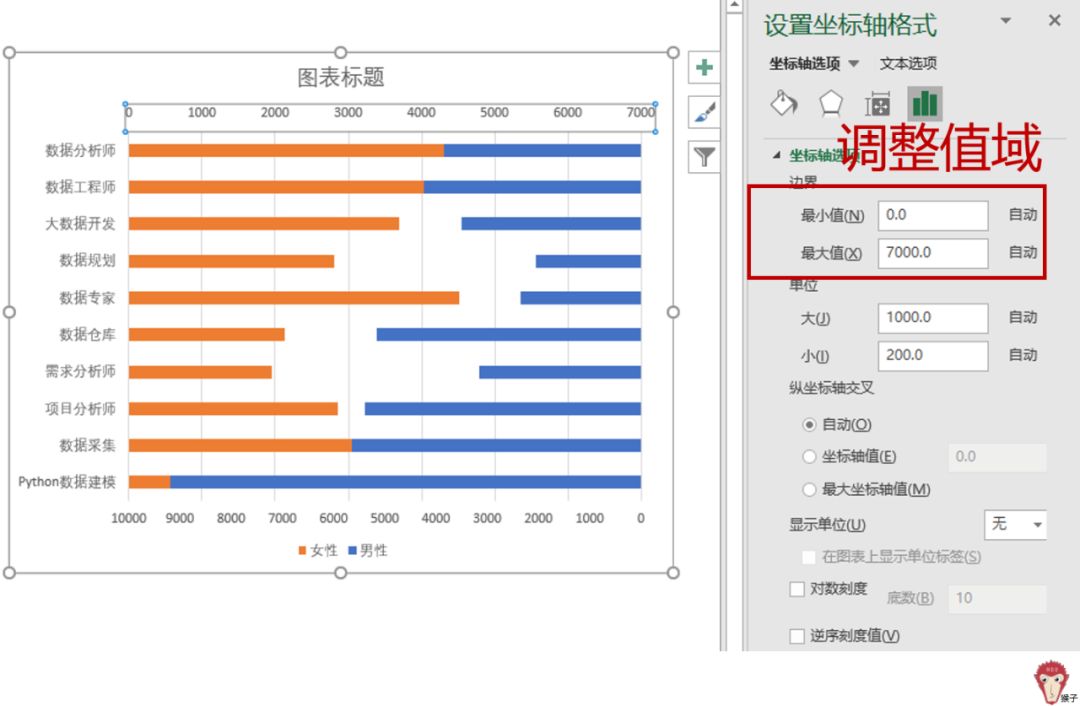Image resolution: width=1080 pixels, height=706 pixels.
Task: Click the 大数据开发 category label
Action: point(80,223)
